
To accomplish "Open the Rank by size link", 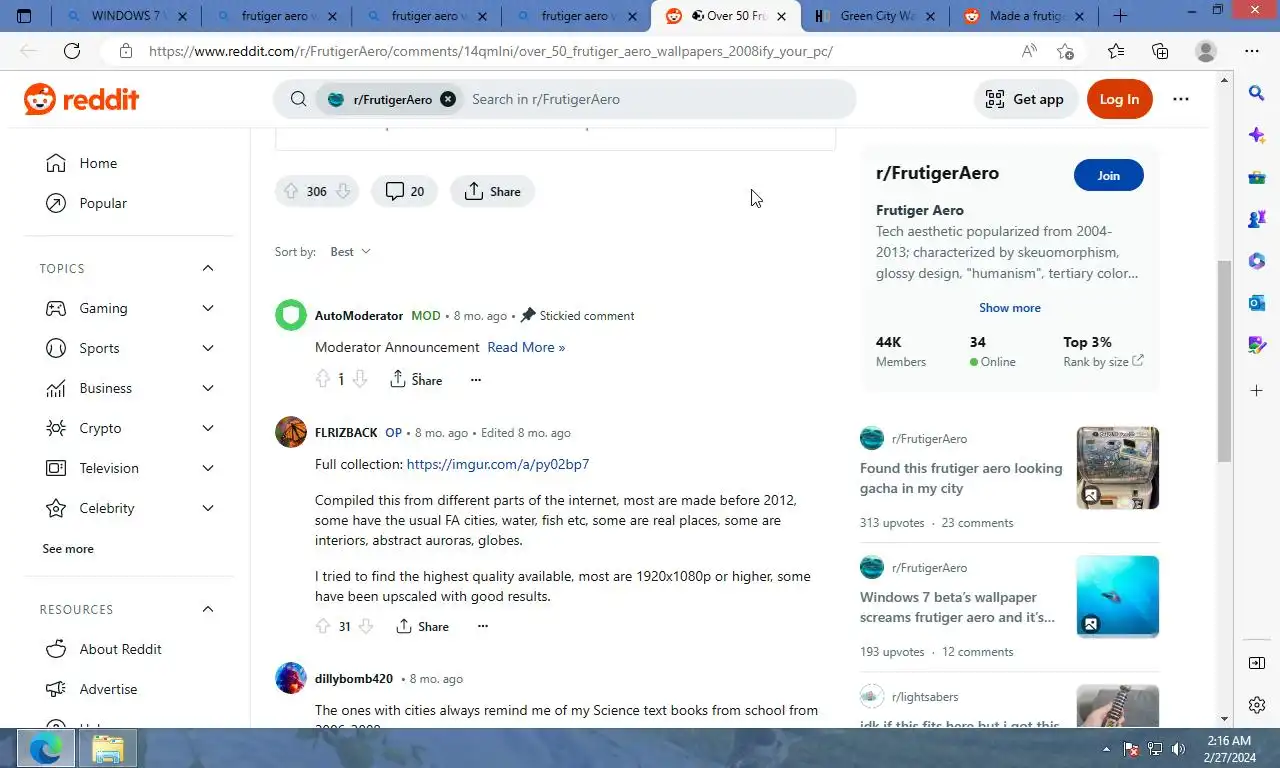I will [1103, 362].
